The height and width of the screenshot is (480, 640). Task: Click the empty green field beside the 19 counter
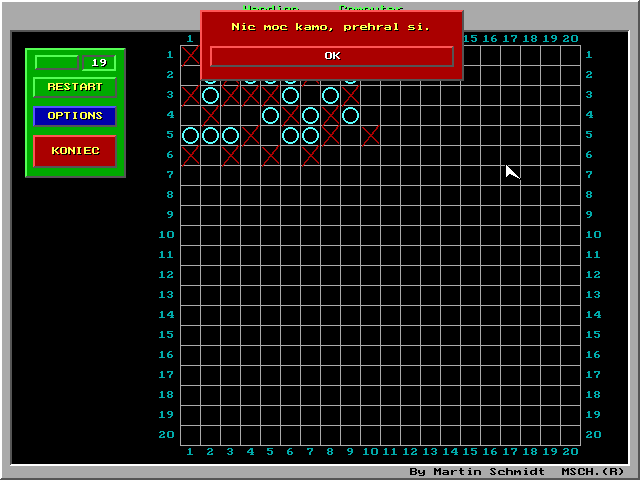click(x=57, y=63)
